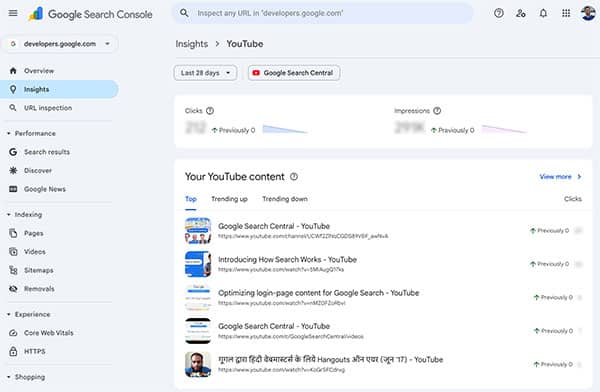Click the search magnifier icon
This screenshot has height=392, width=600.
coord(184,13)
